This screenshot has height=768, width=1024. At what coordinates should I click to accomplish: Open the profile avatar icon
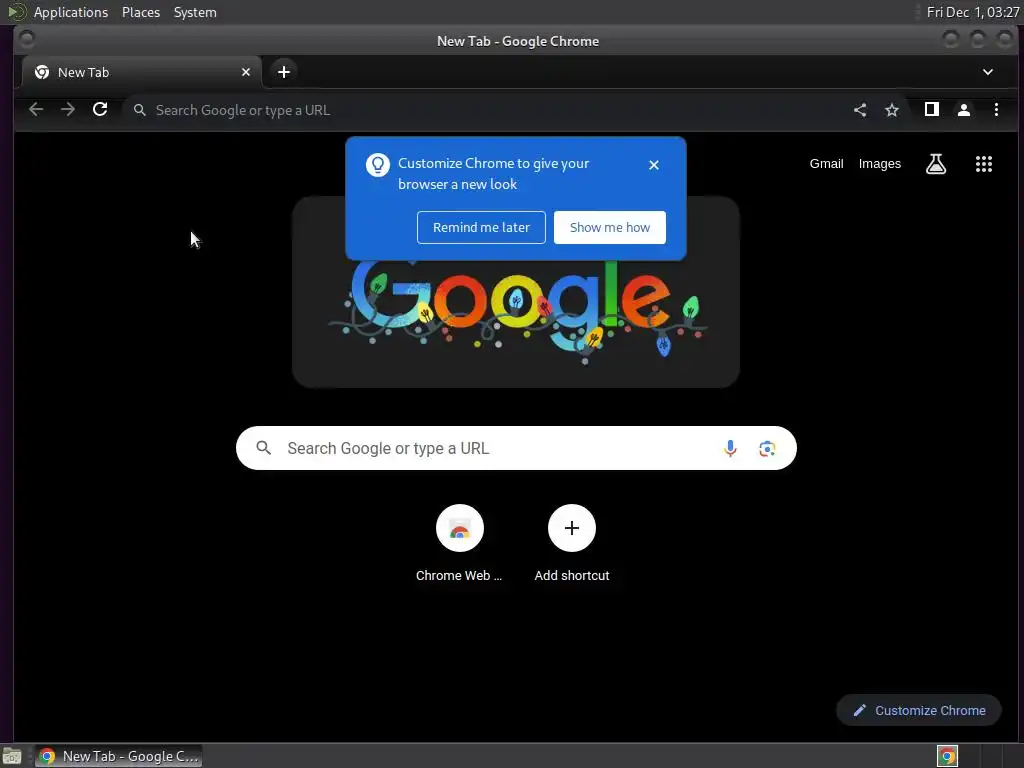point(964,110)
